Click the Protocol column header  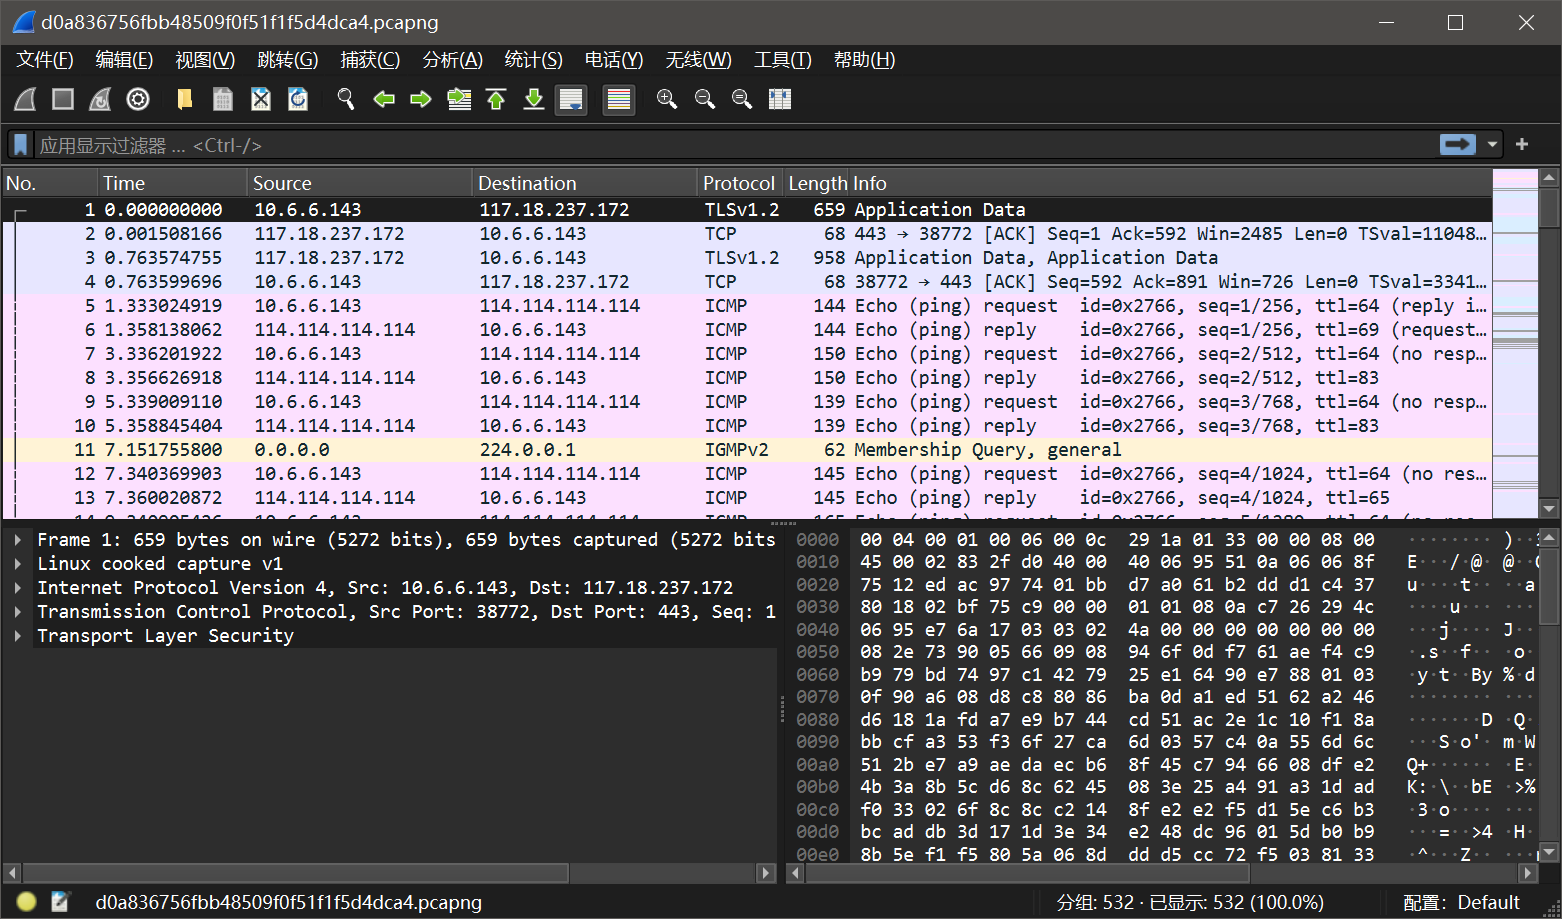[738, 183]
